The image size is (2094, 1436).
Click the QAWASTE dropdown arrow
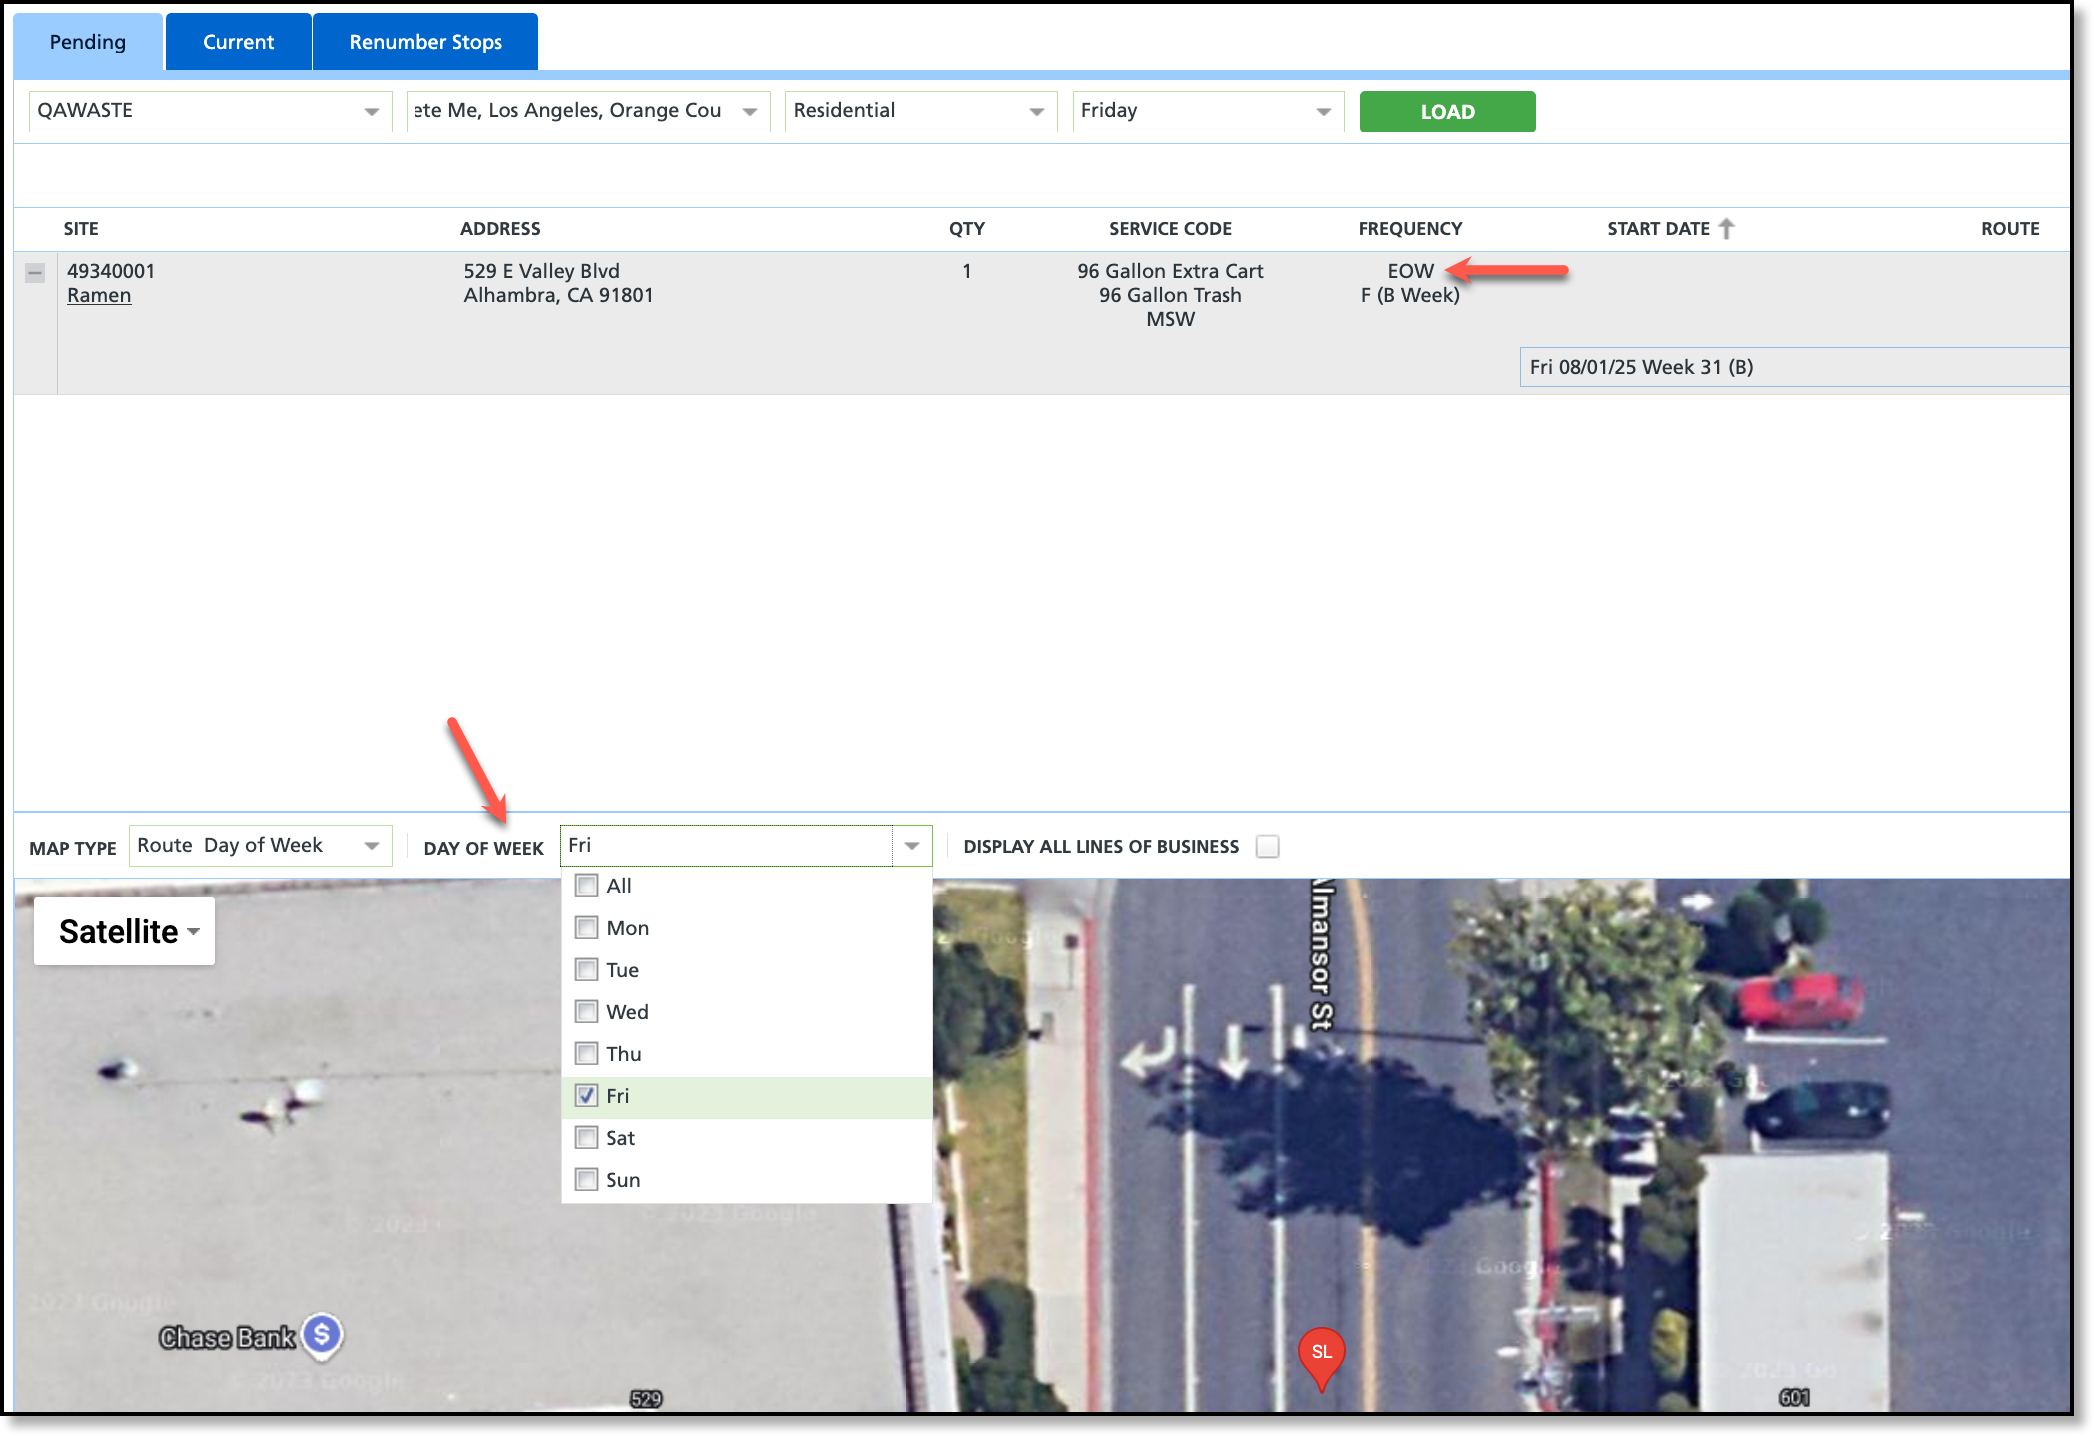tap(371, 111)
